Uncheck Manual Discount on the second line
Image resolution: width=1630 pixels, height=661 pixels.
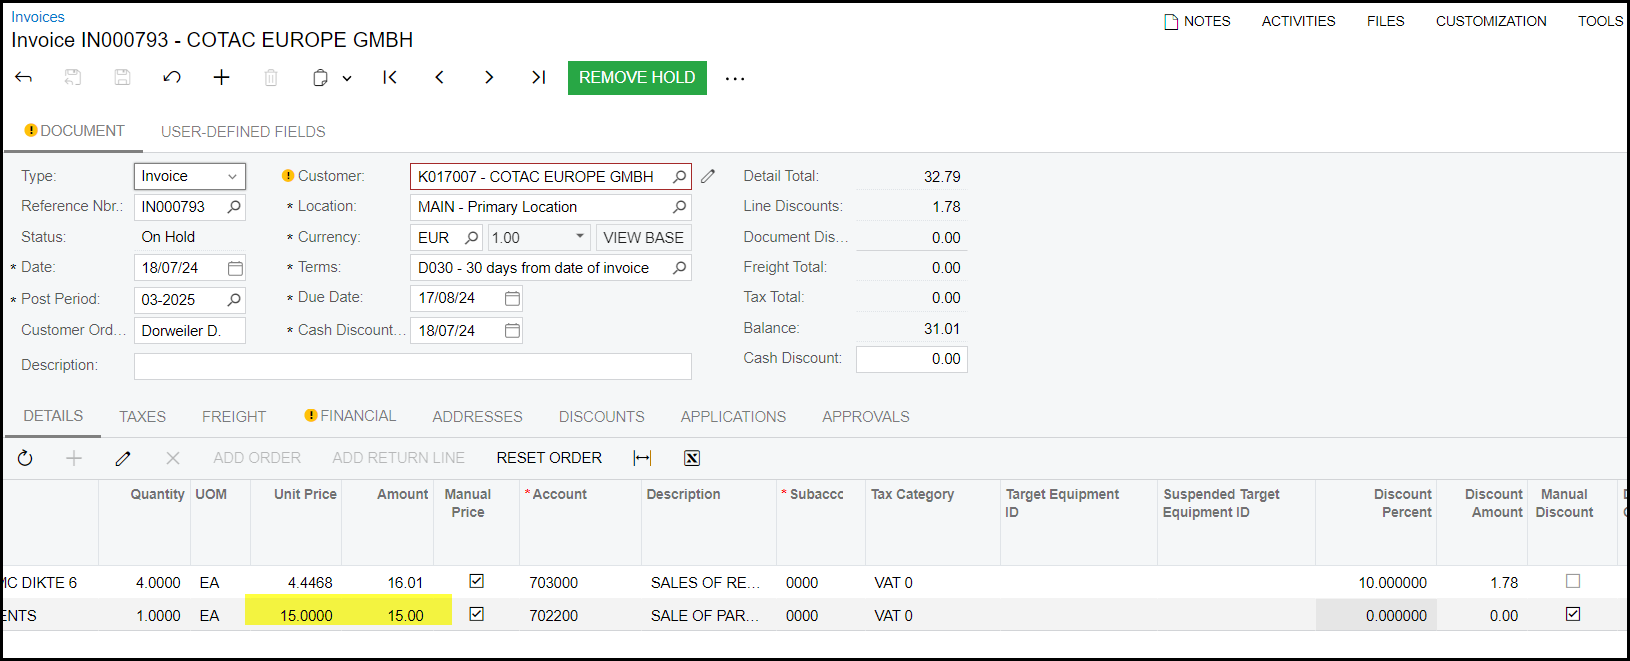pyautogui.click(x=1573, y=614)
